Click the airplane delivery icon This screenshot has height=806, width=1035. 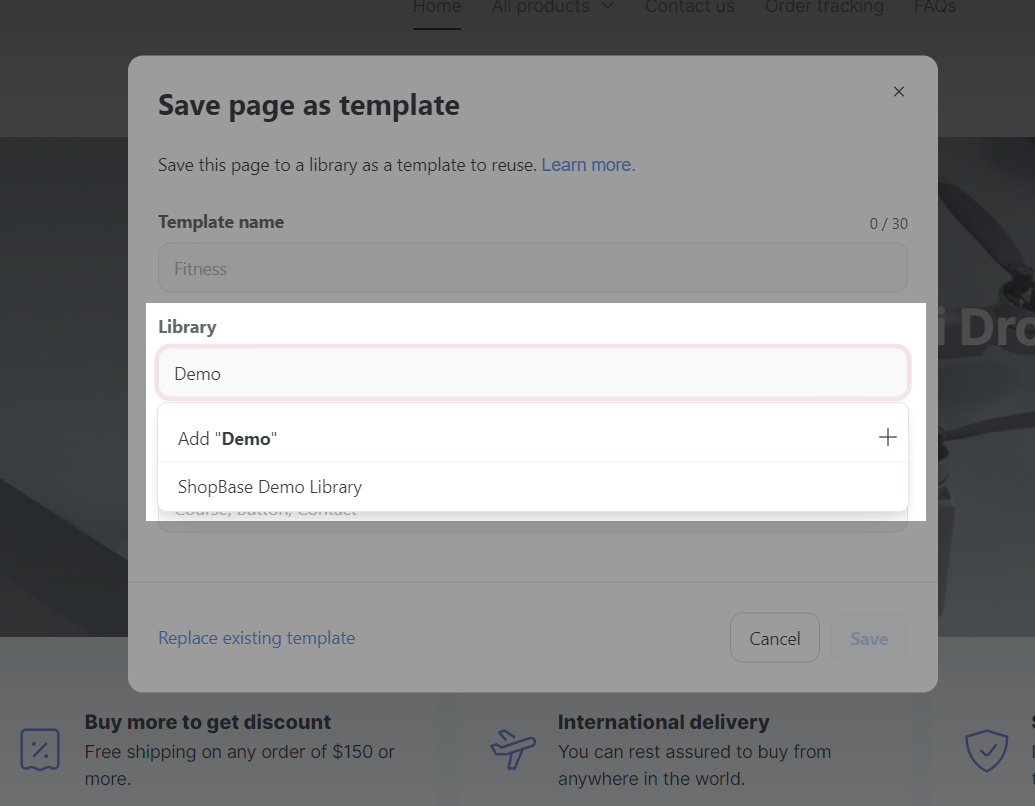tap(513, 749)
